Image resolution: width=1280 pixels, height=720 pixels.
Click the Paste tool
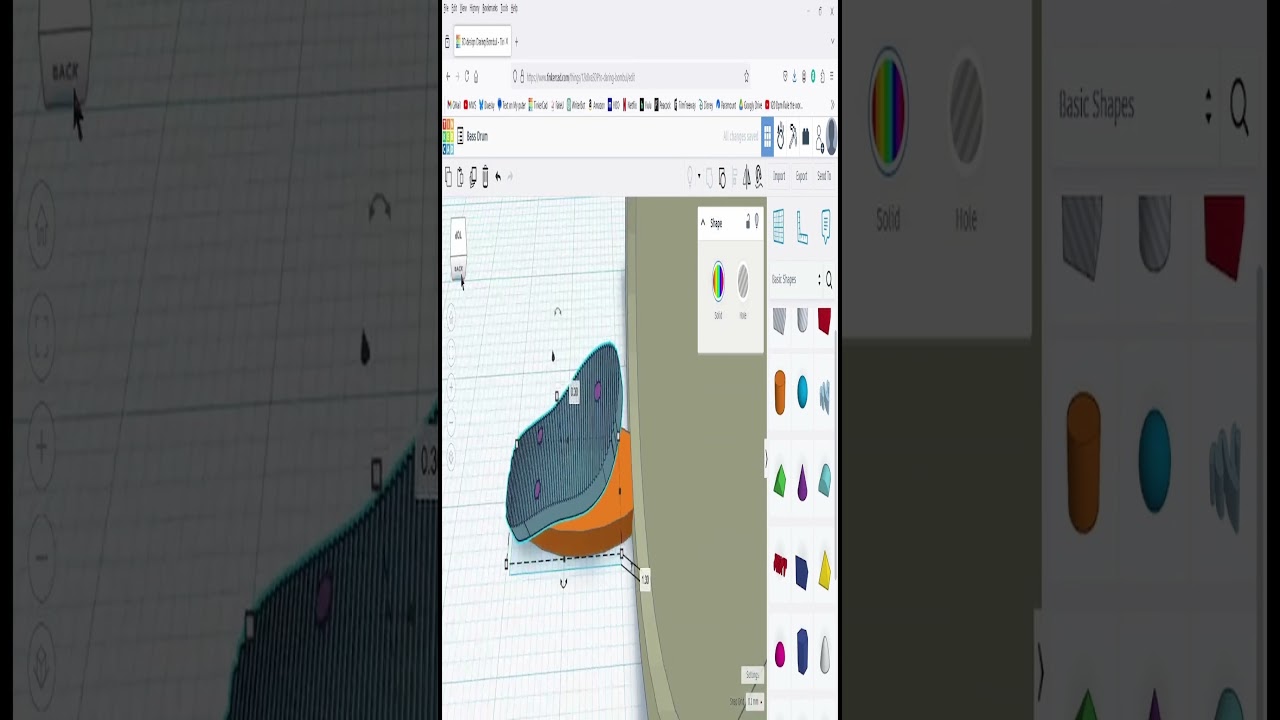pyautogui.click(x=460, y=176)
